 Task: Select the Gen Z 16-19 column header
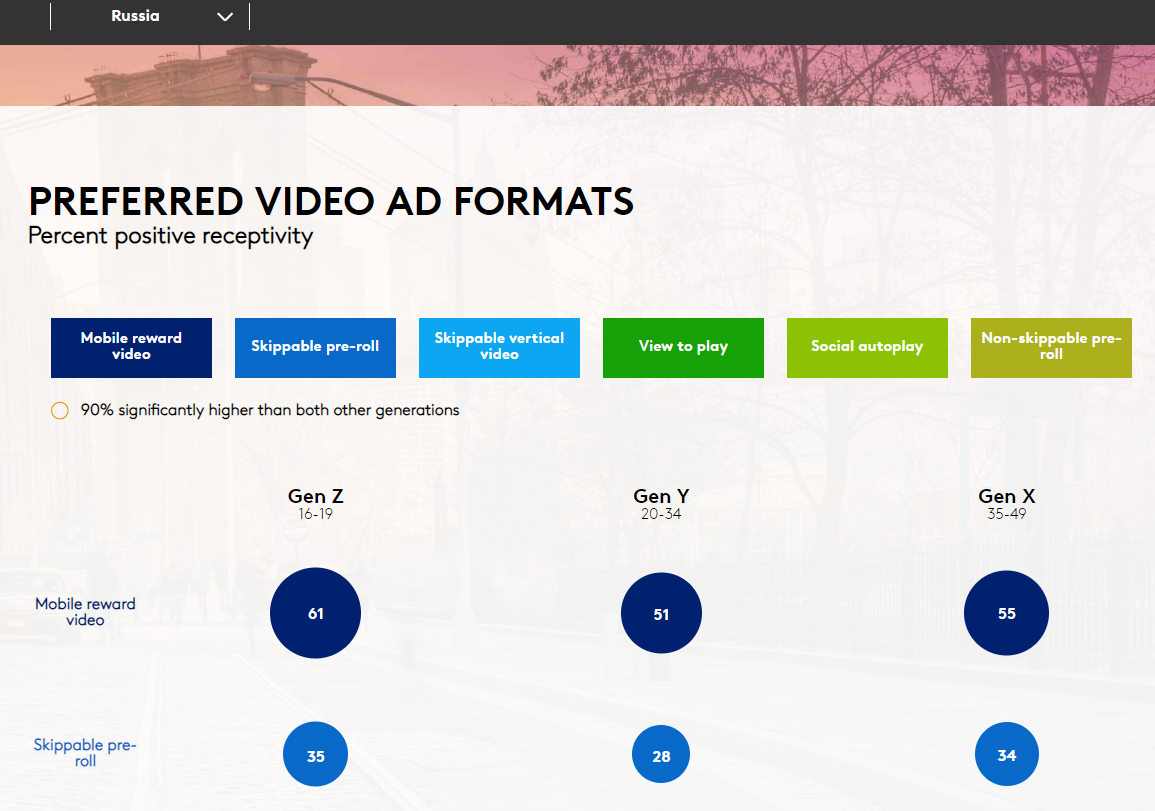[x=315, y=504]
